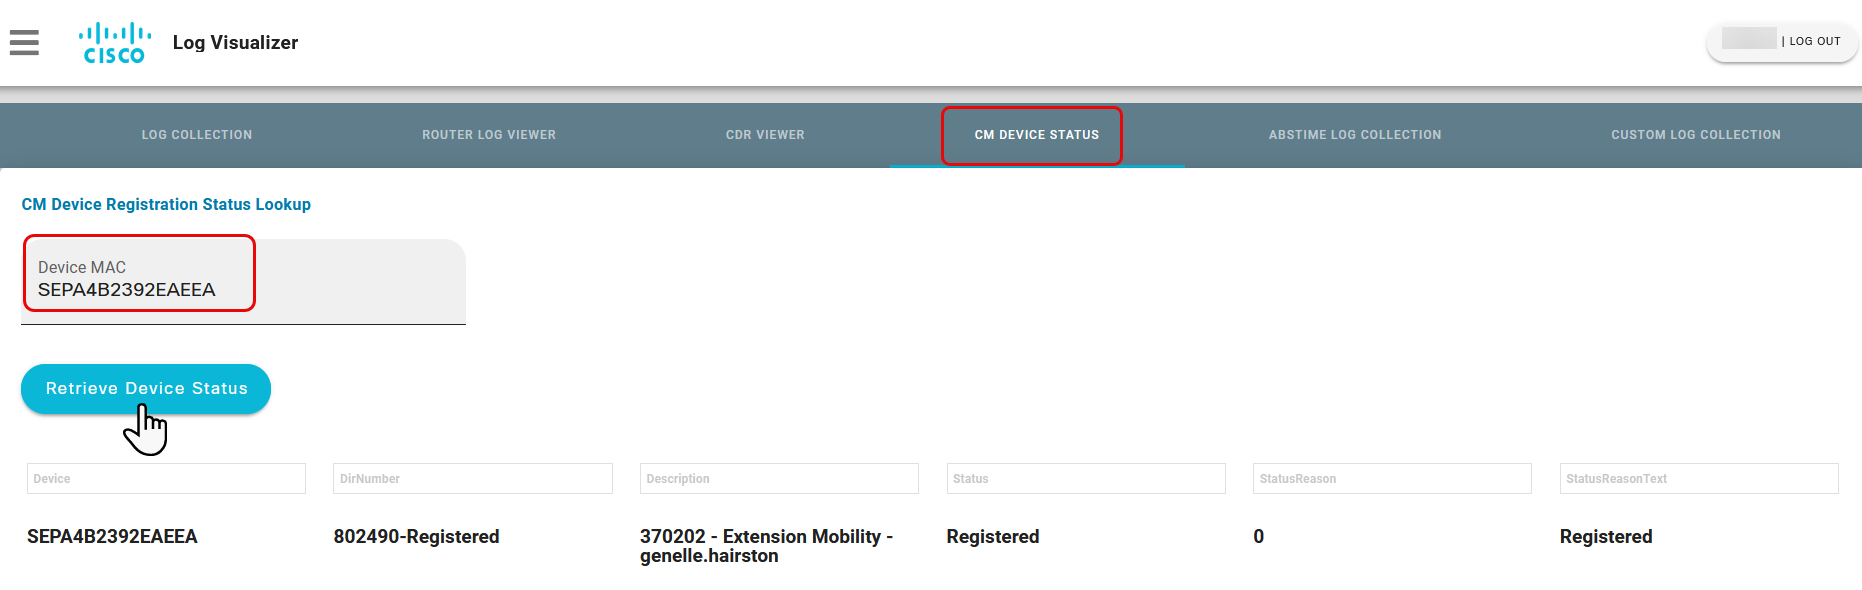
Task: Click the Device MAC input field
Action: [243, 281]
